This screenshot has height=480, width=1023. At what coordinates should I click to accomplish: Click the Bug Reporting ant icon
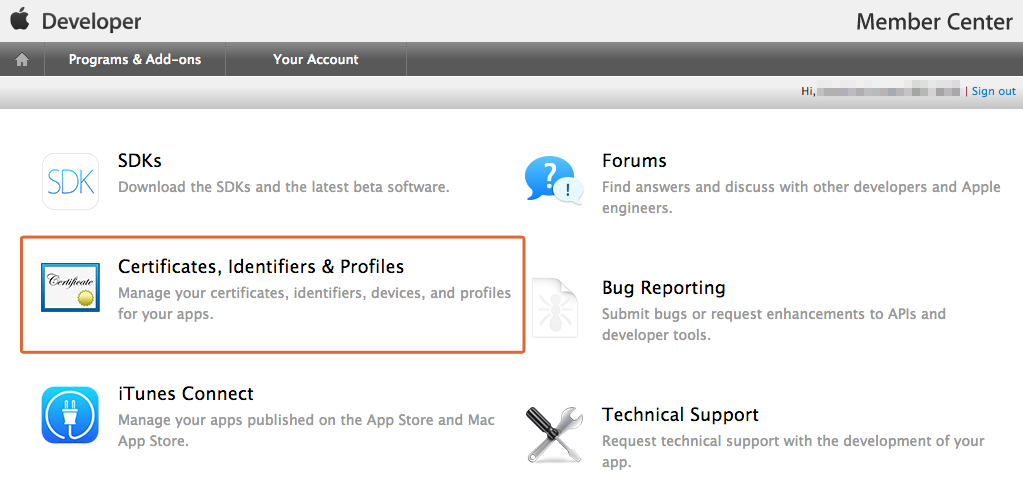coord(555,308)
